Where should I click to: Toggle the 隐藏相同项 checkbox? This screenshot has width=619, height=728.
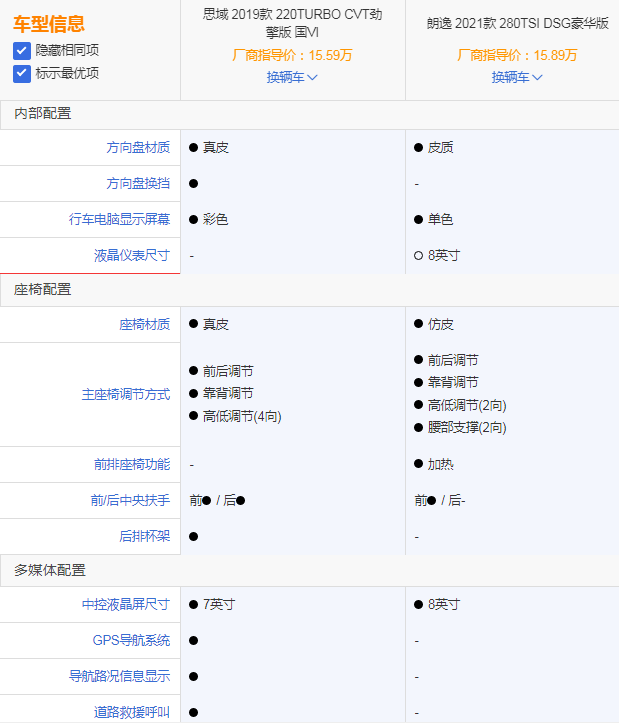22,50
